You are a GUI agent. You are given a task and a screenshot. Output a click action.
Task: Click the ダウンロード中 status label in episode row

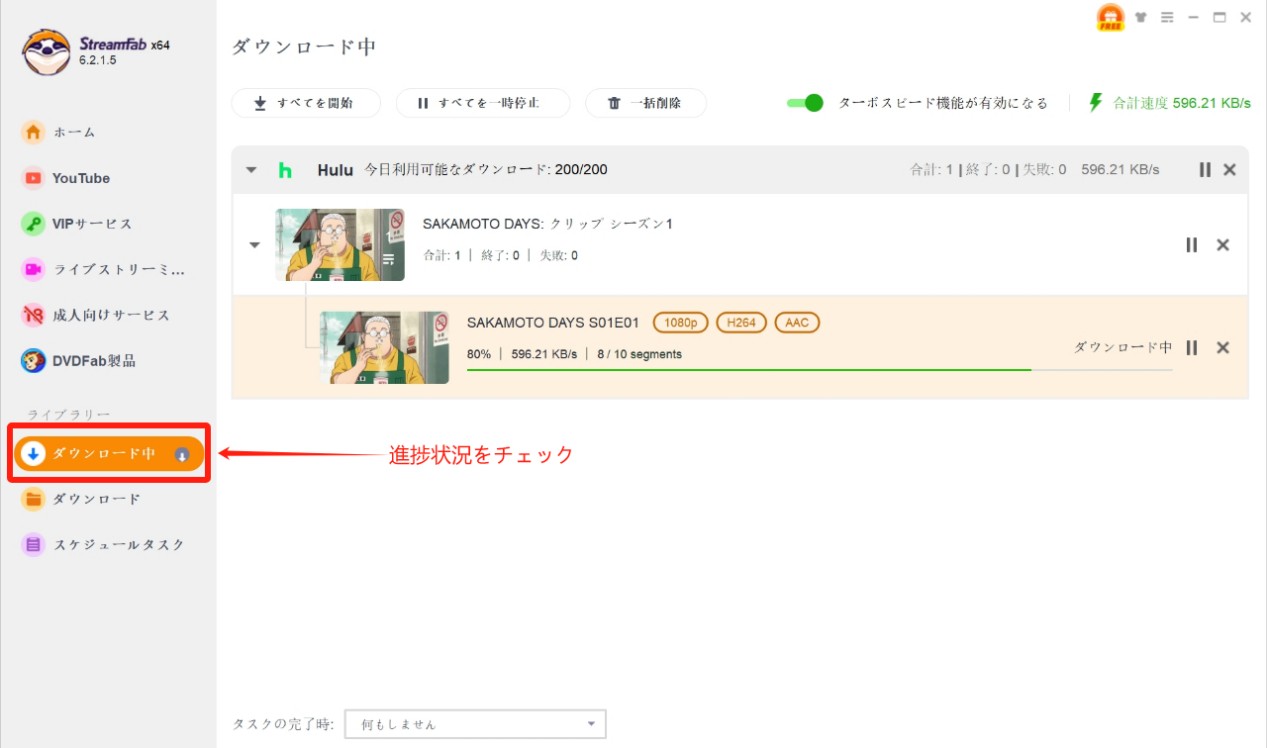coord(1123,347)
